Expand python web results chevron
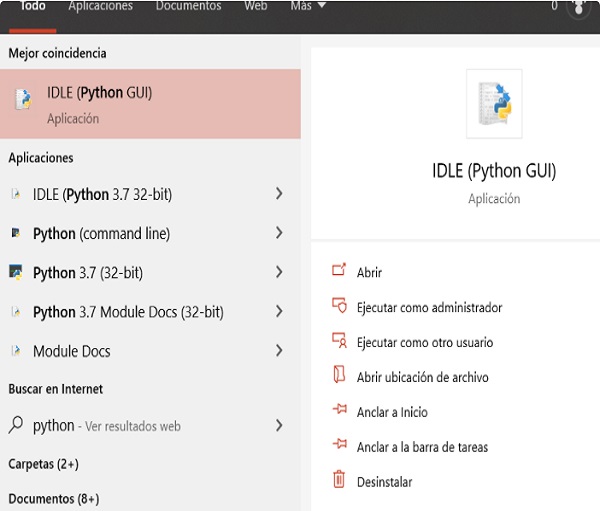600x511 pixels. (x=279, y=425)
